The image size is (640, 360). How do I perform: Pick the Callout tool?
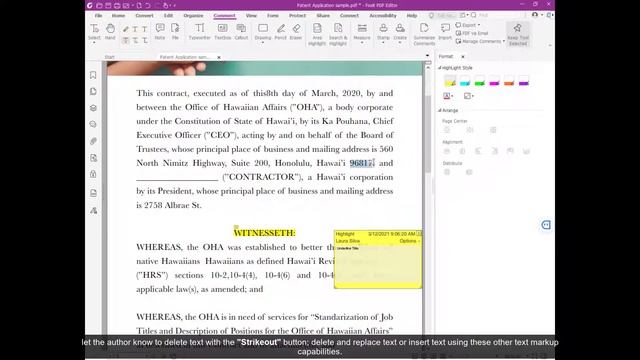coord(241,32)
